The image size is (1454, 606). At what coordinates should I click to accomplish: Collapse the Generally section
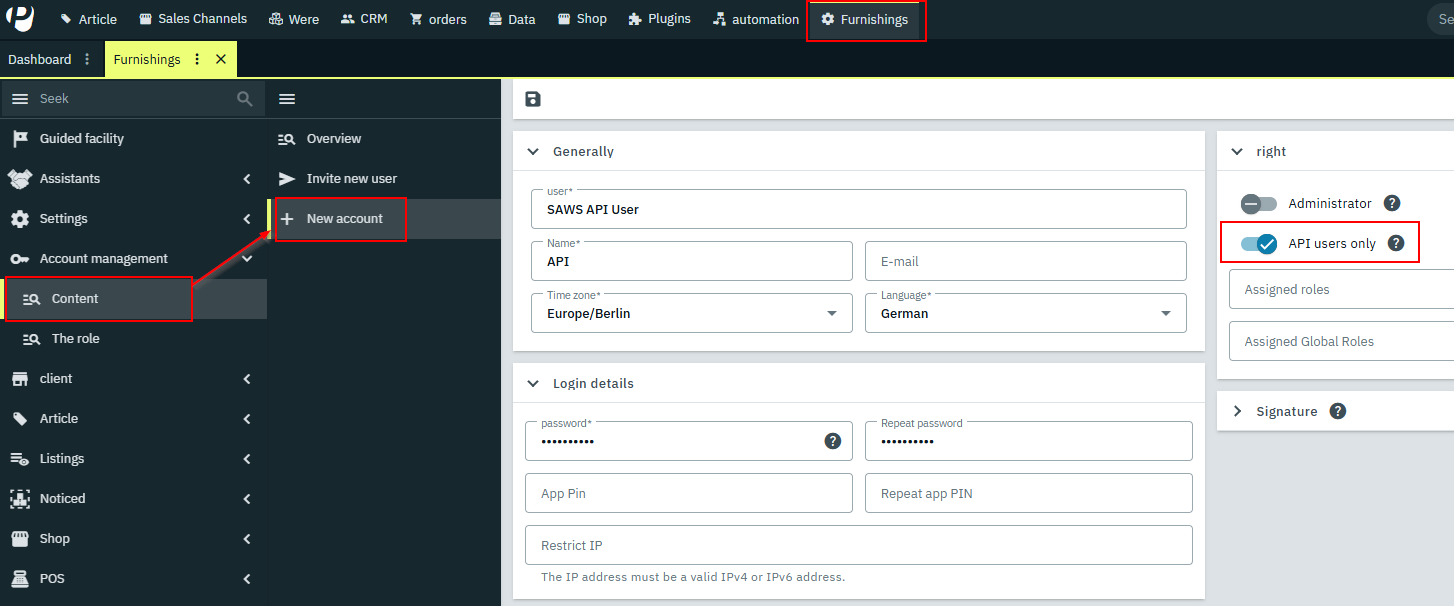pyautogui.click(x=533, y=151)
